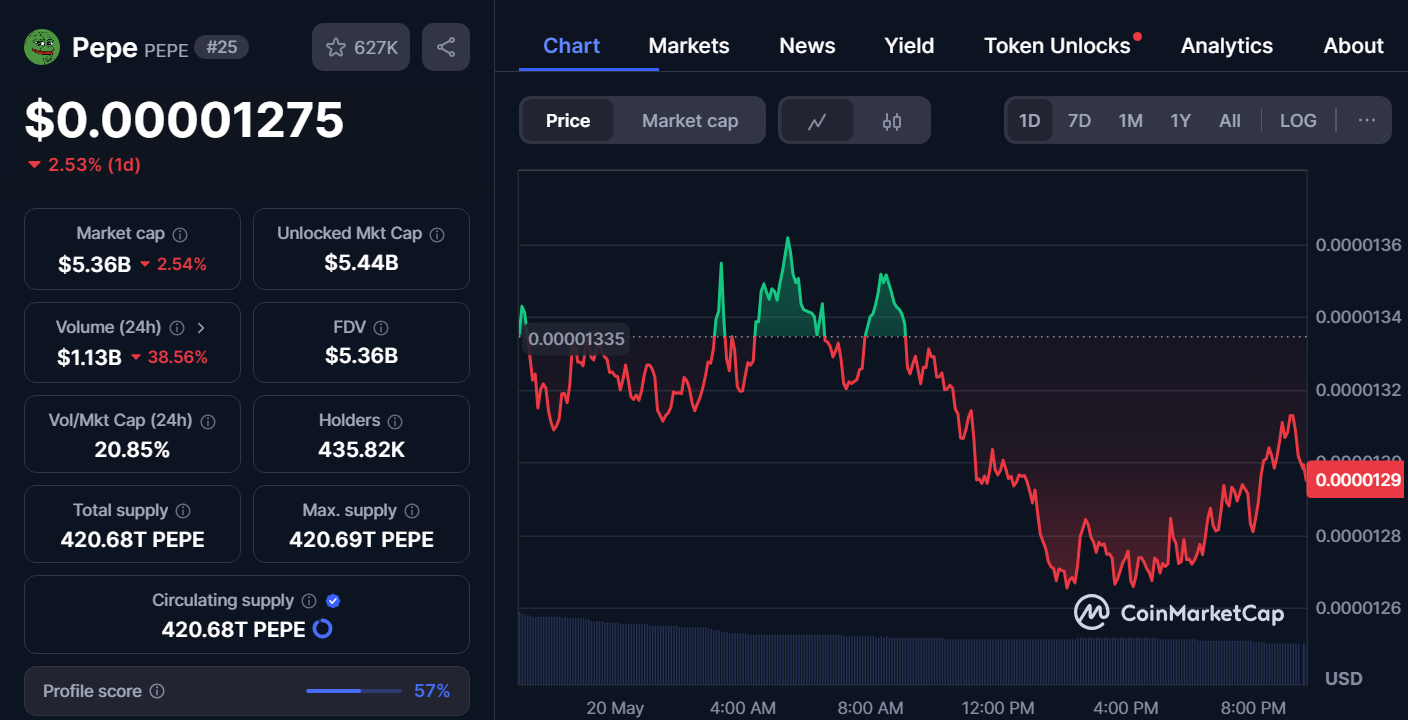Click the $1.13B volume value
The image size is (1408, 720).
point(89,357)
